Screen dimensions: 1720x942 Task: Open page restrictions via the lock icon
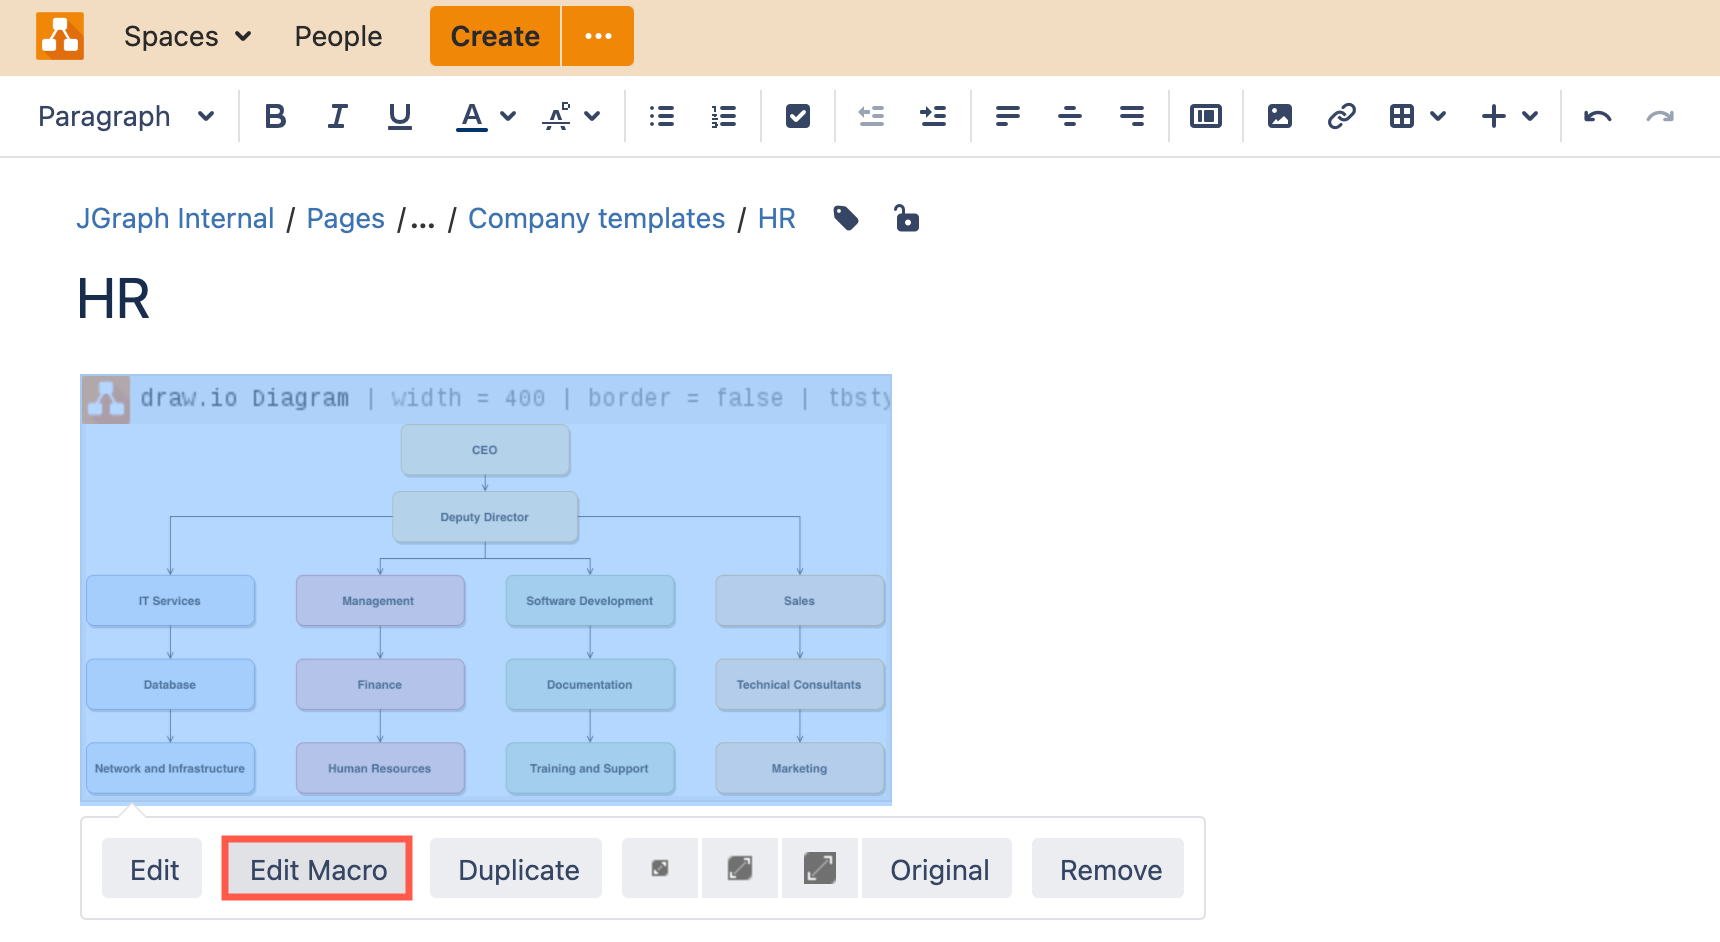pos(906,218)
